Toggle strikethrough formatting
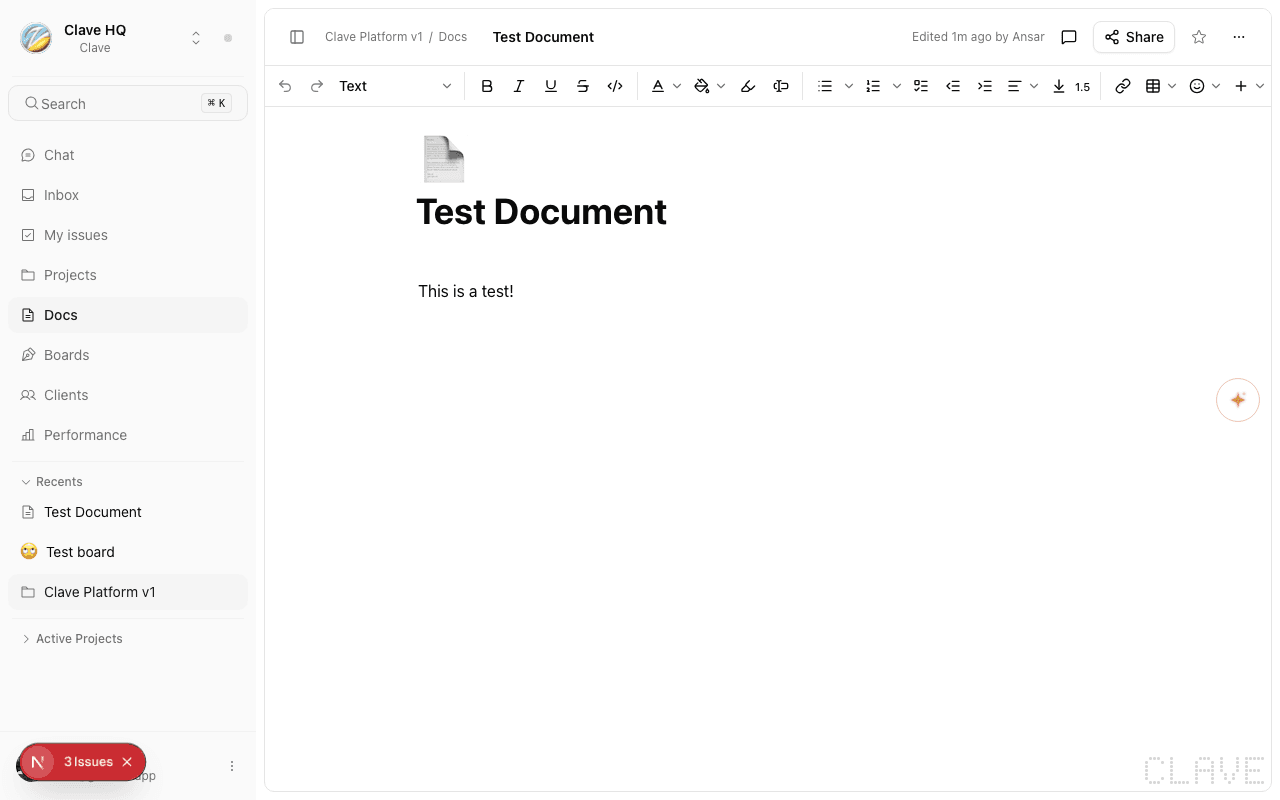This screenshot has width=1280, height=800. [583, 86]
